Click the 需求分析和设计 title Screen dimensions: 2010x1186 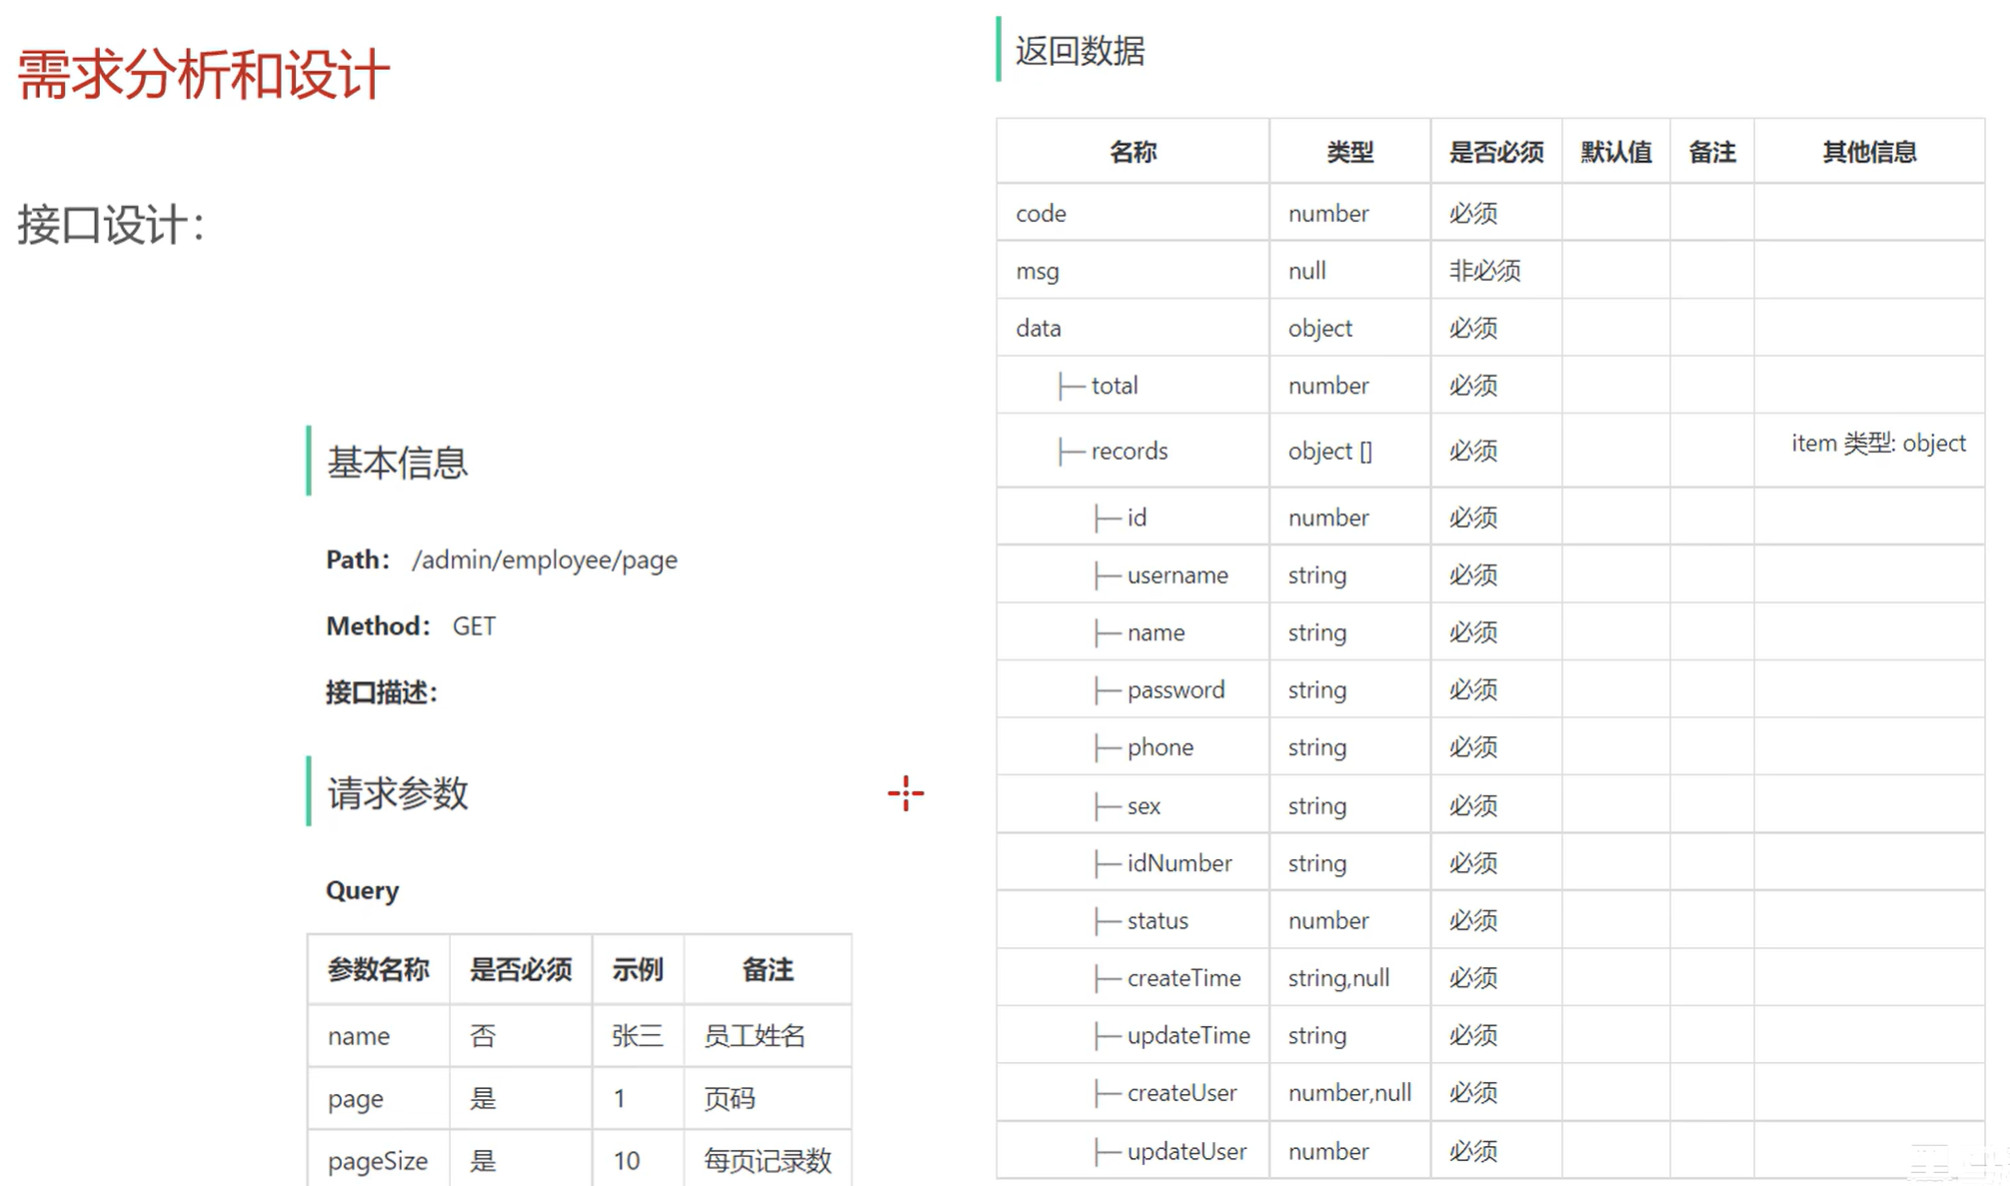203,75
